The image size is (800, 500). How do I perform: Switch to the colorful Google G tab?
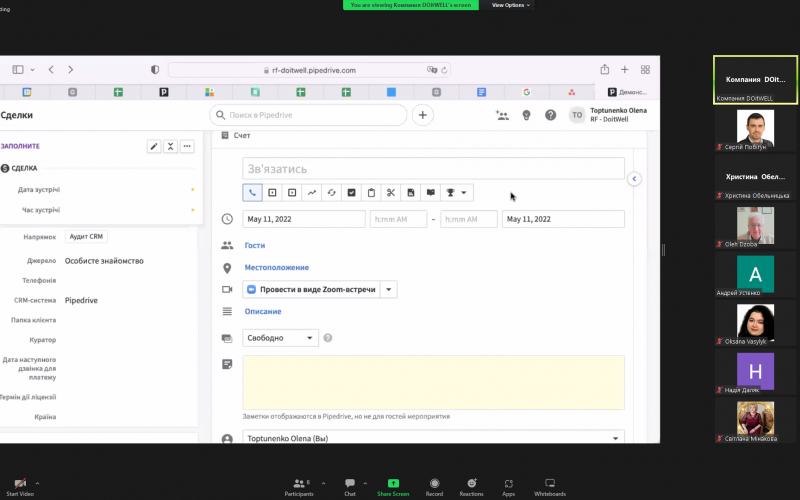click(x=527, y=92)
